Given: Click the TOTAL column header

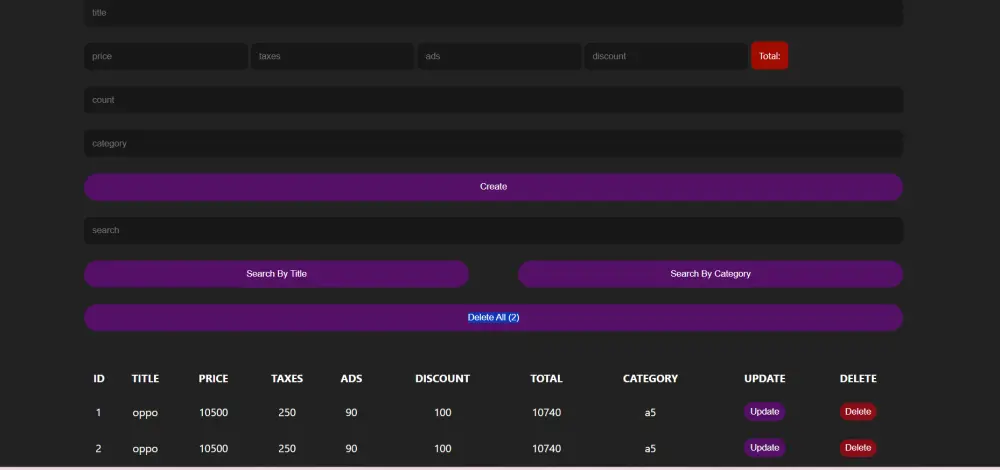Looking at the screenshot, I should pos(547,379).
